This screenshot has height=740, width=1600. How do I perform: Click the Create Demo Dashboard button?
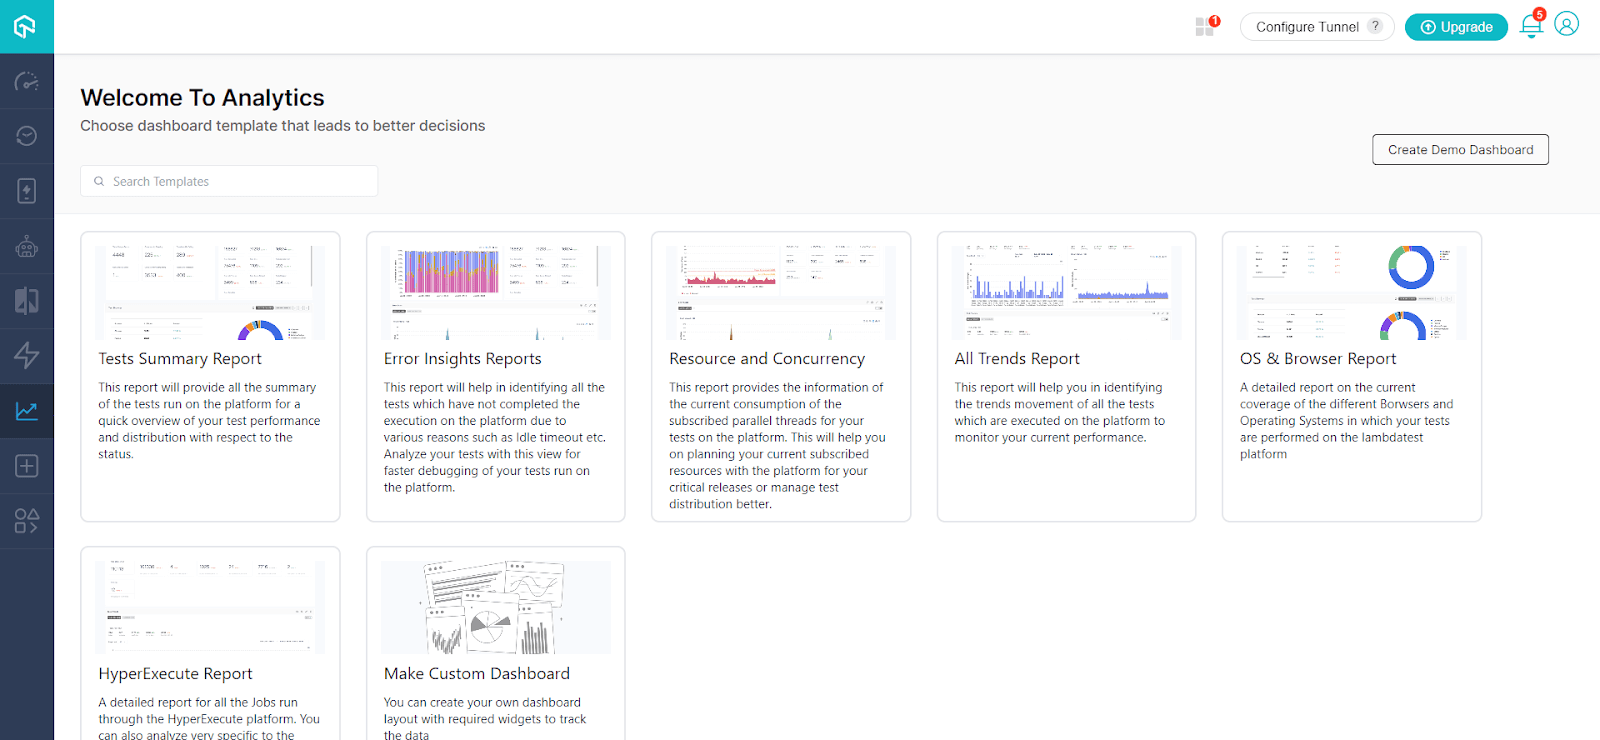[1460, 150]
